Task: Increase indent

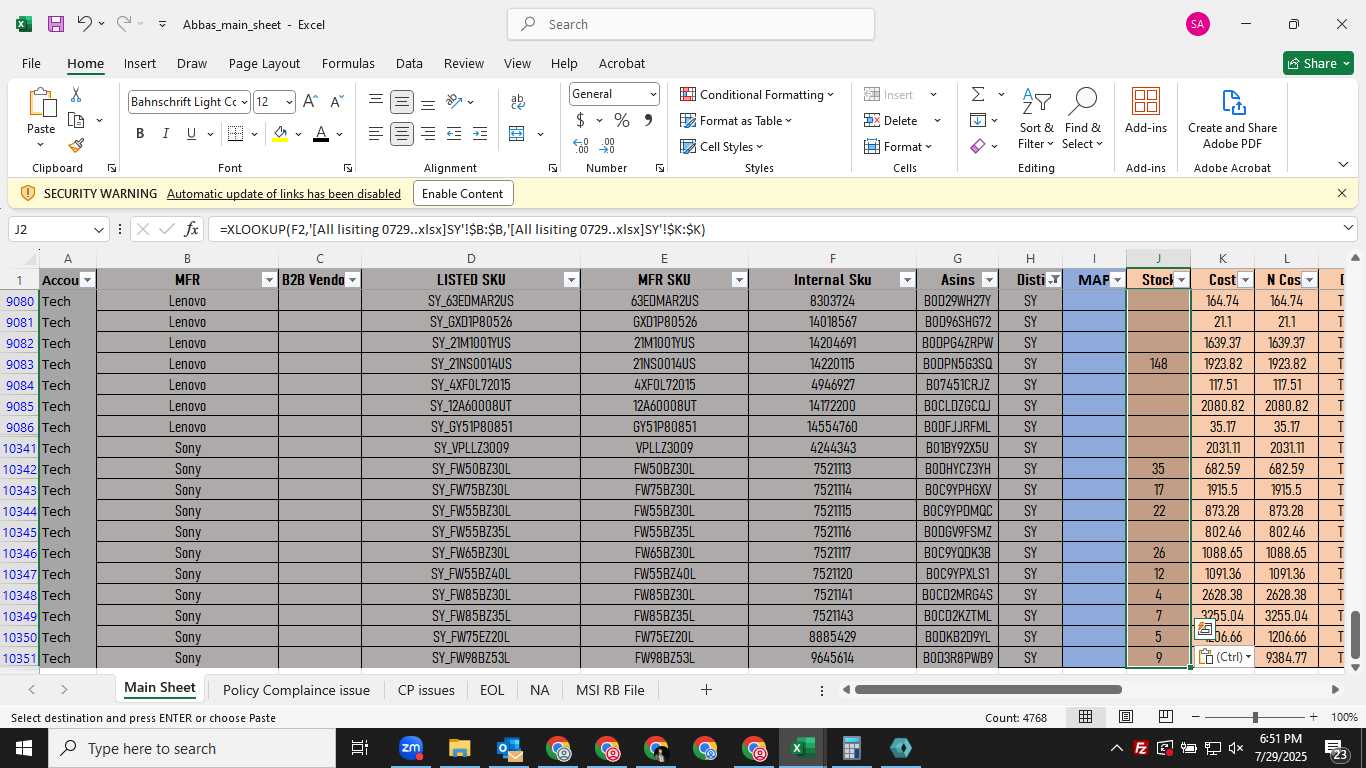Action: [480, 134]
